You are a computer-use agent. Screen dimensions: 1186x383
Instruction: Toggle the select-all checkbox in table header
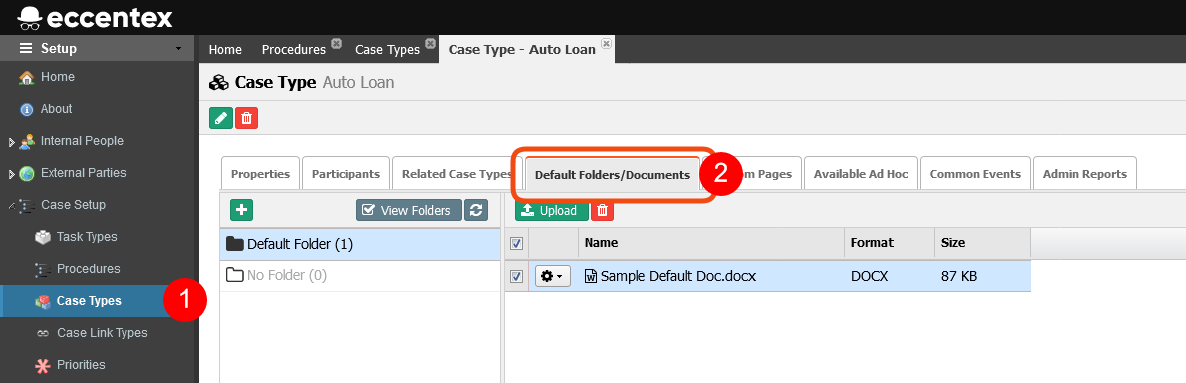[517, 244]
